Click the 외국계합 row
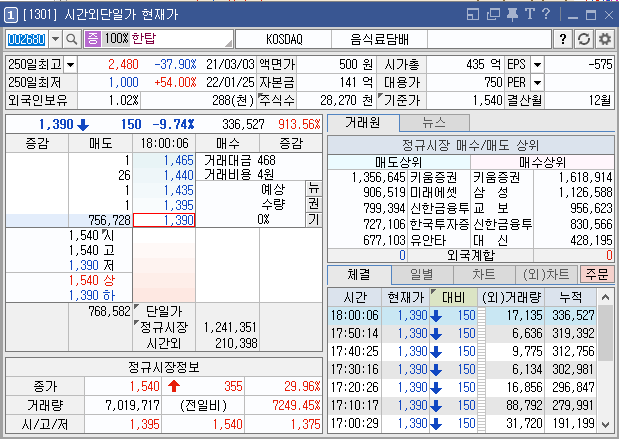 tap(471, 255)
